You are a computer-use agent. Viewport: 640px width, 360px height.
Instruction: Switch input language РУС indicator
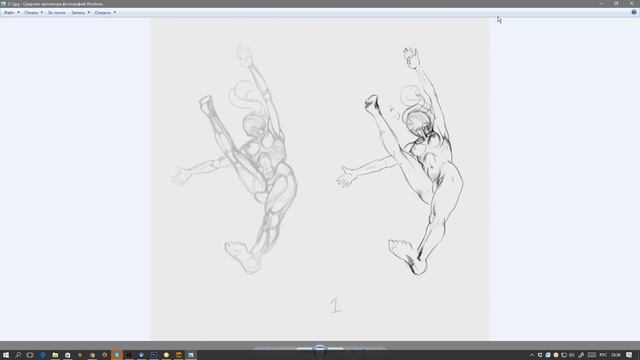click(603, 355)
